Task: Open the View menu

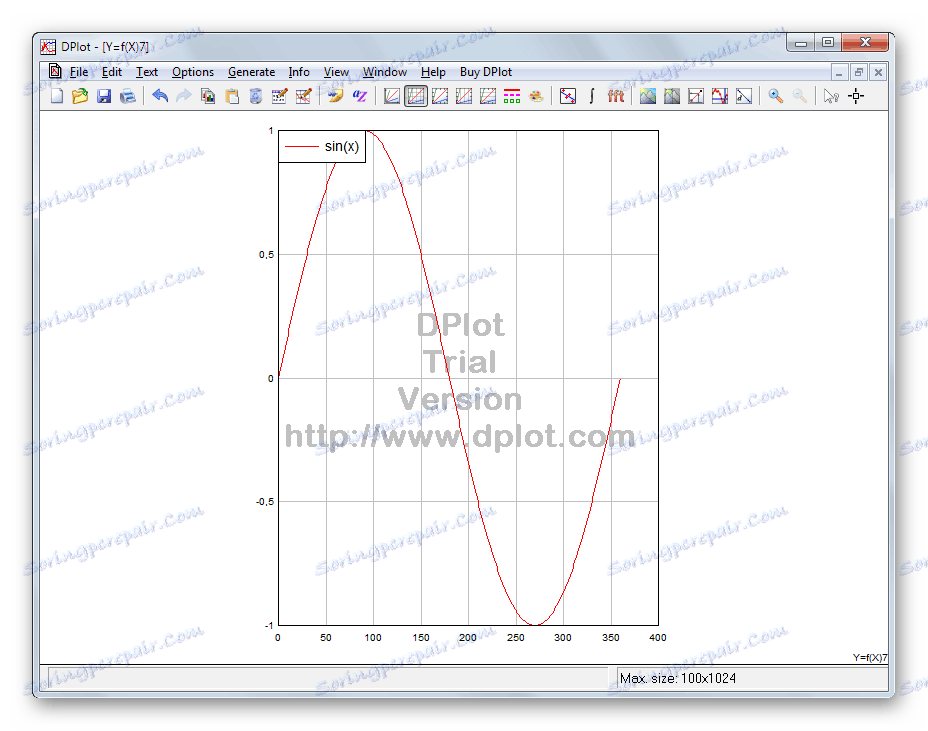Action: point(336,72)
